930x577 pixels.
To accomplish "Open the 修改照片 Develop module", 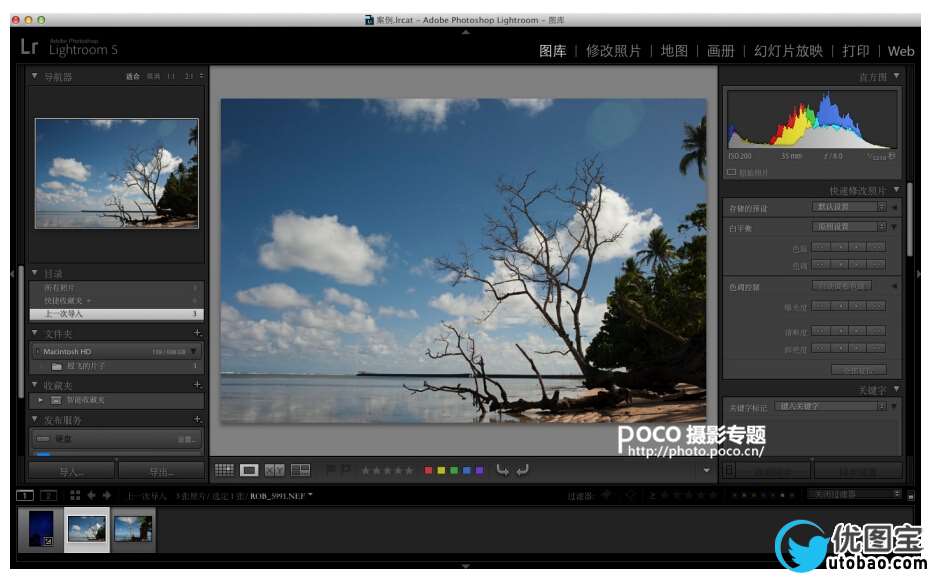I will [613, 51].
